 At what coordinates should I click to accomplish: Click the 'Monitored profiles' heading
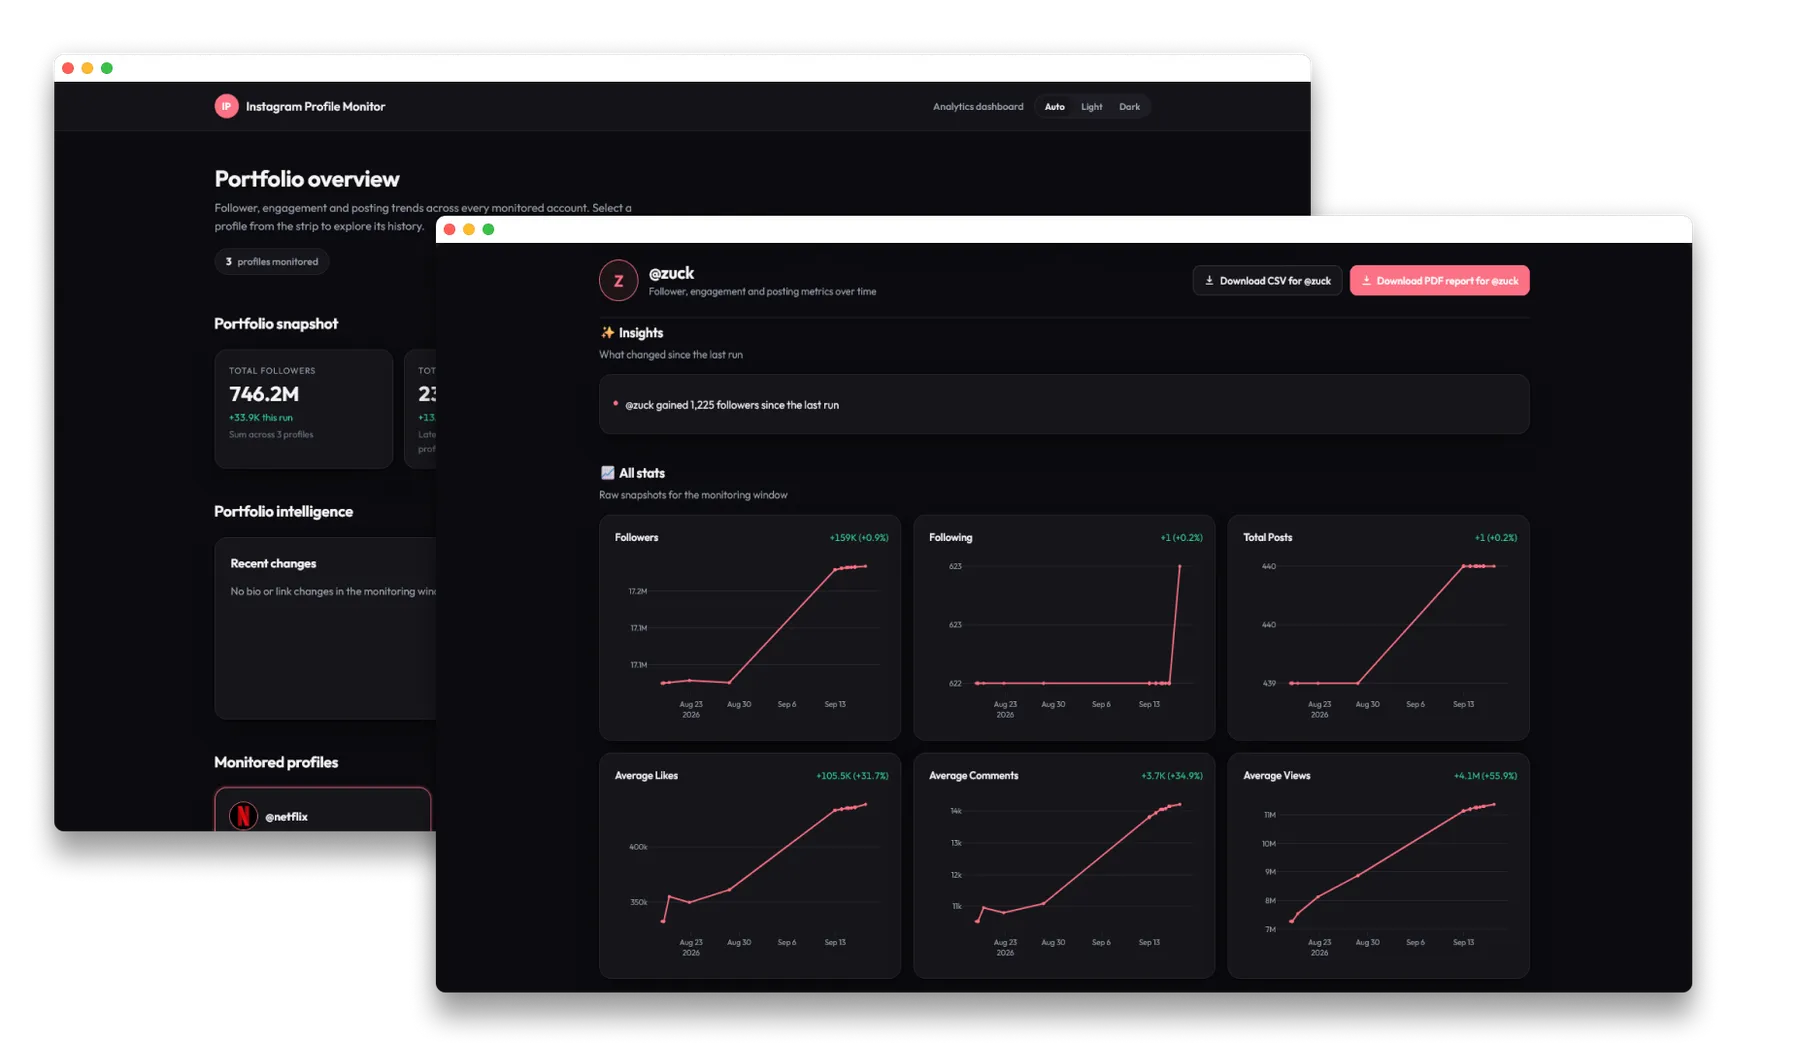click(276, 762)
